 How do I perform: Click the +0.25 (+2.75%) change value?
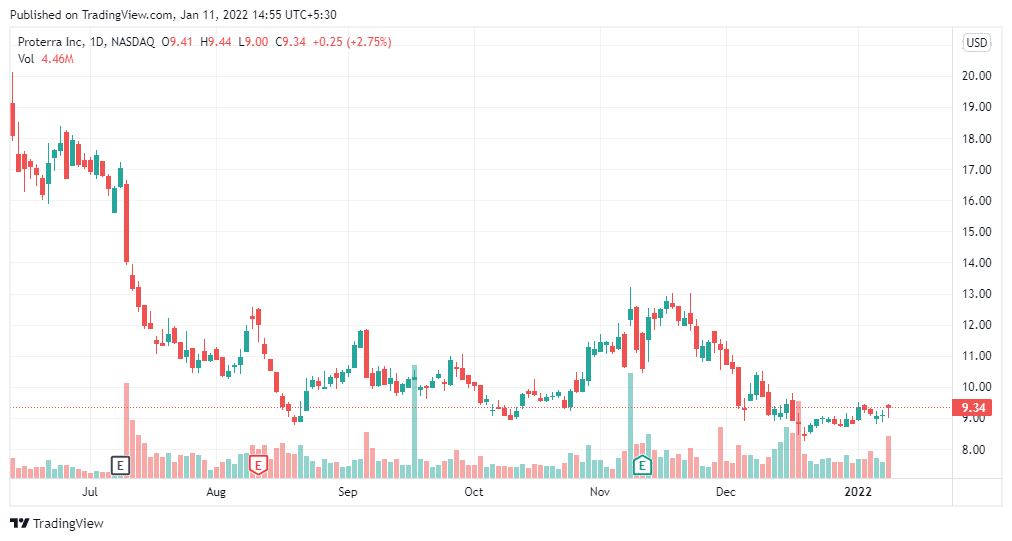click(352, 42)
